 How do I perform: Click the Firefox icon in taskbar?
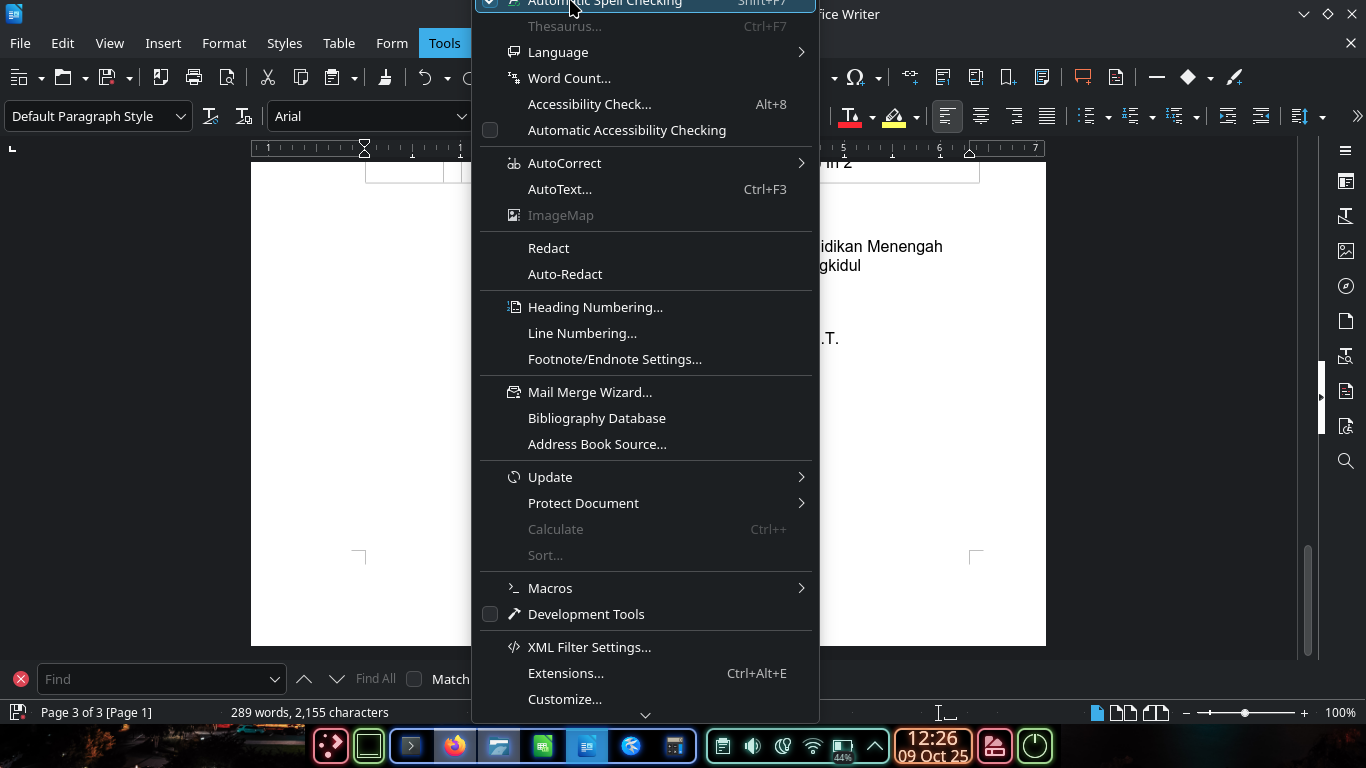(456, 746)
